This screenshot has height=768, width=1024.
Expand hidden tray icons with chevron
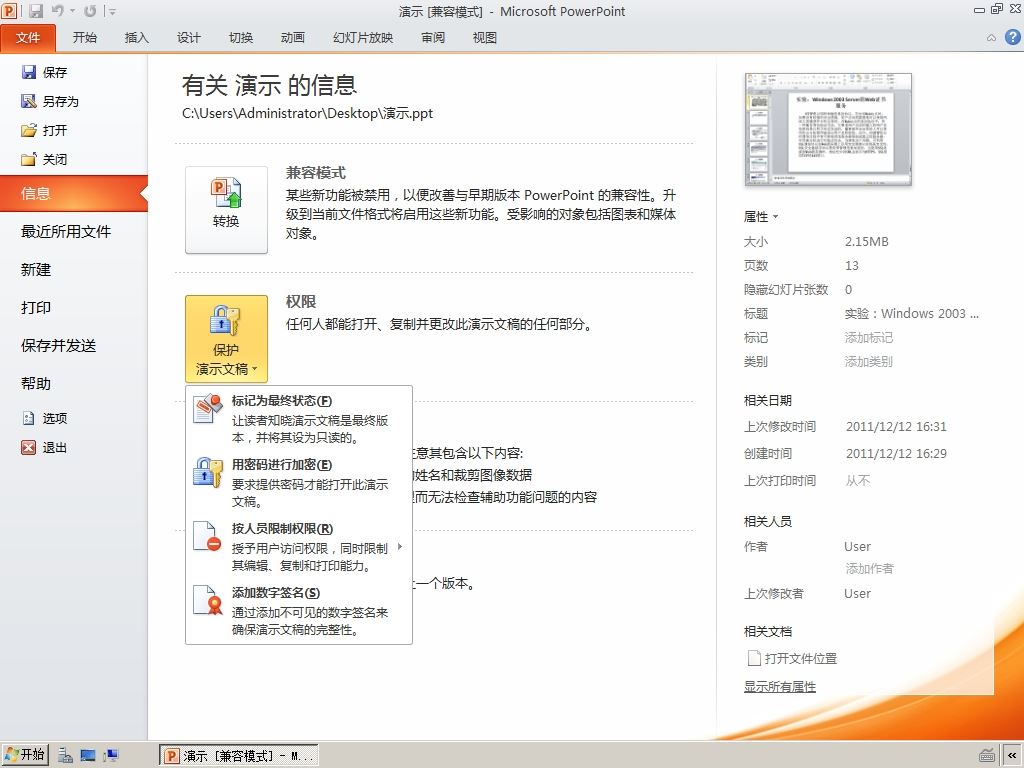[1012, 756]
